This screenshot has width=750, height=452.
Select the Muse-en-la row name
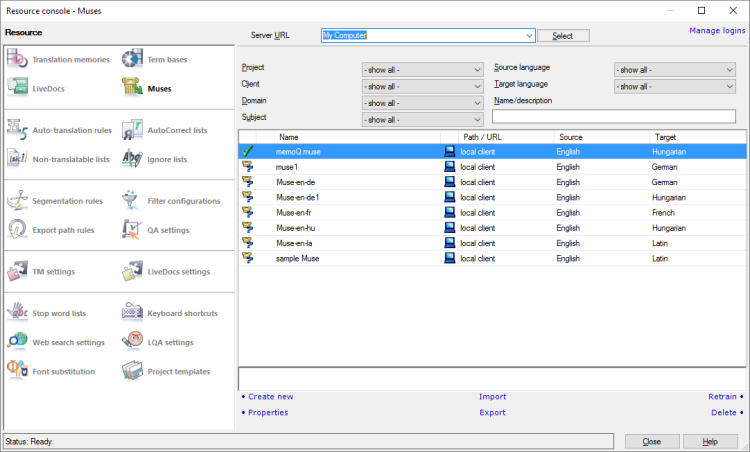[x=294, y=243]
